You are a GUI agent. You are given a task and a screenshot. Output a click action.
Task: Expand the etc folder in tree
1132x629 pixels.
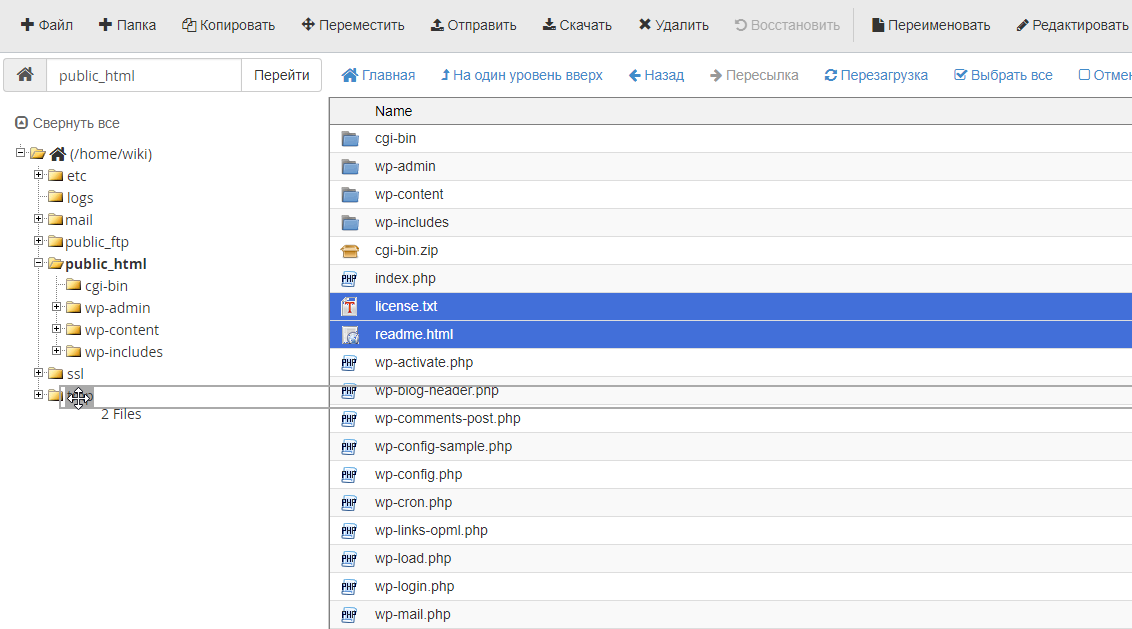point(39,175)
